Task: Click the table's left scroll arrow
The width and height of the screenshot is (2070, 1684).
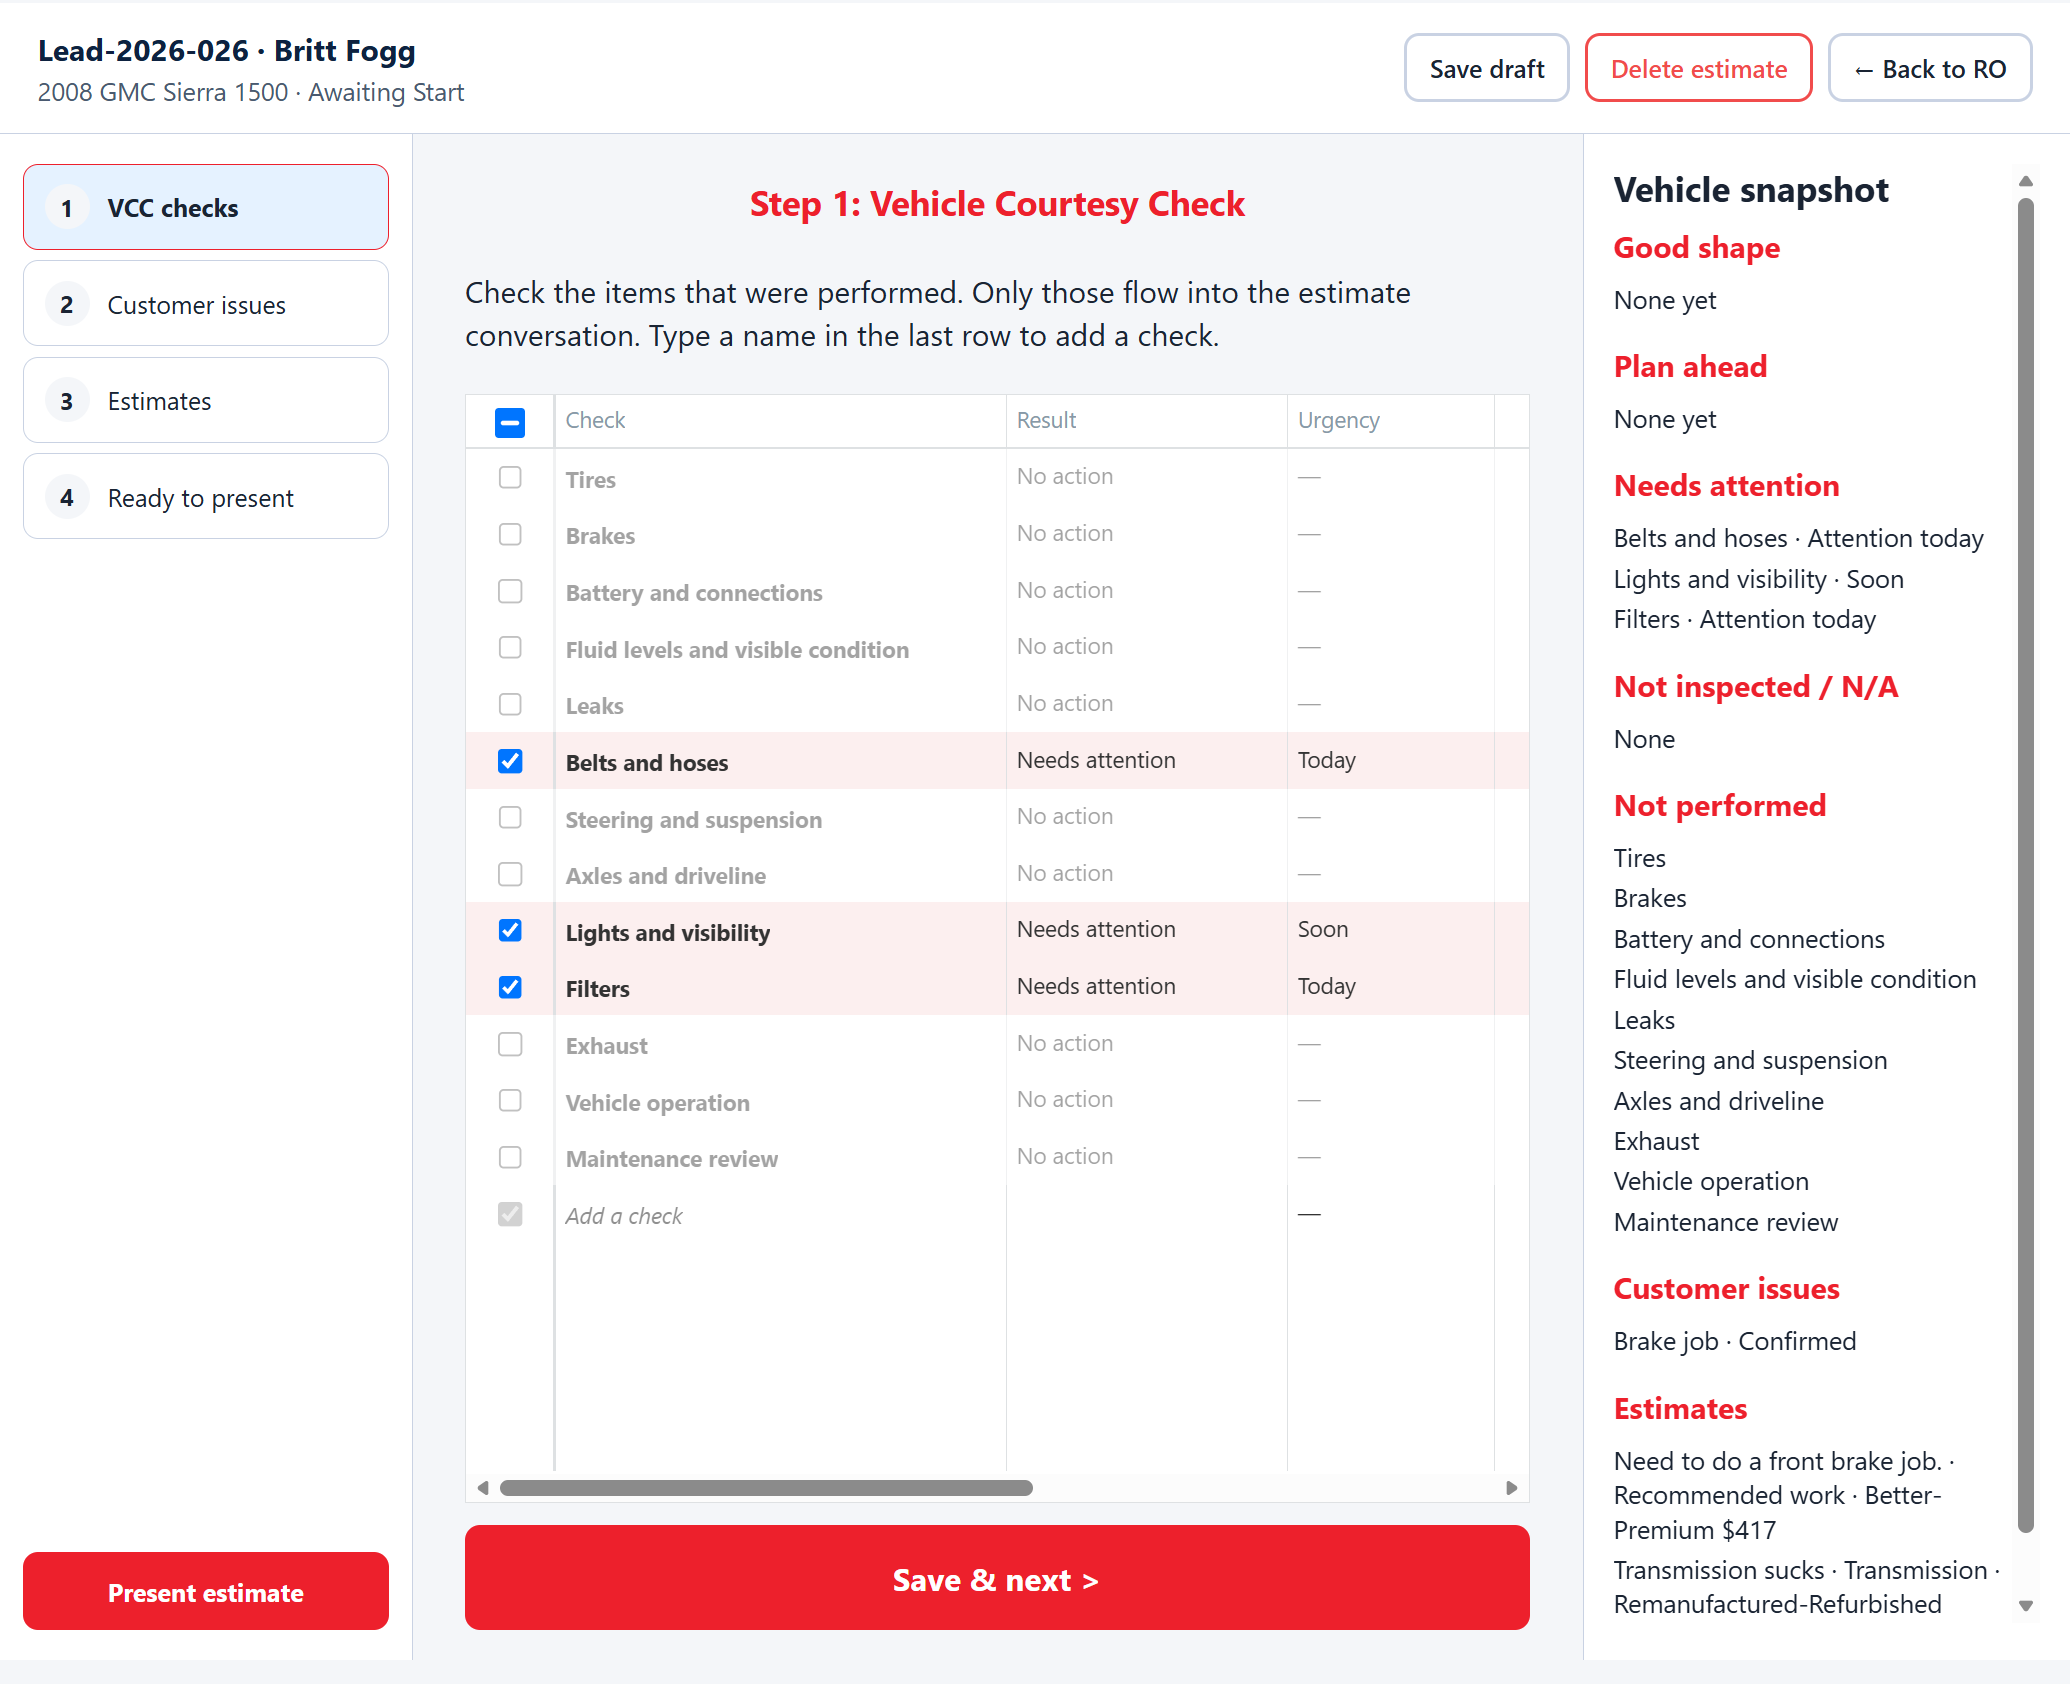Action: tap(483, 1488)
